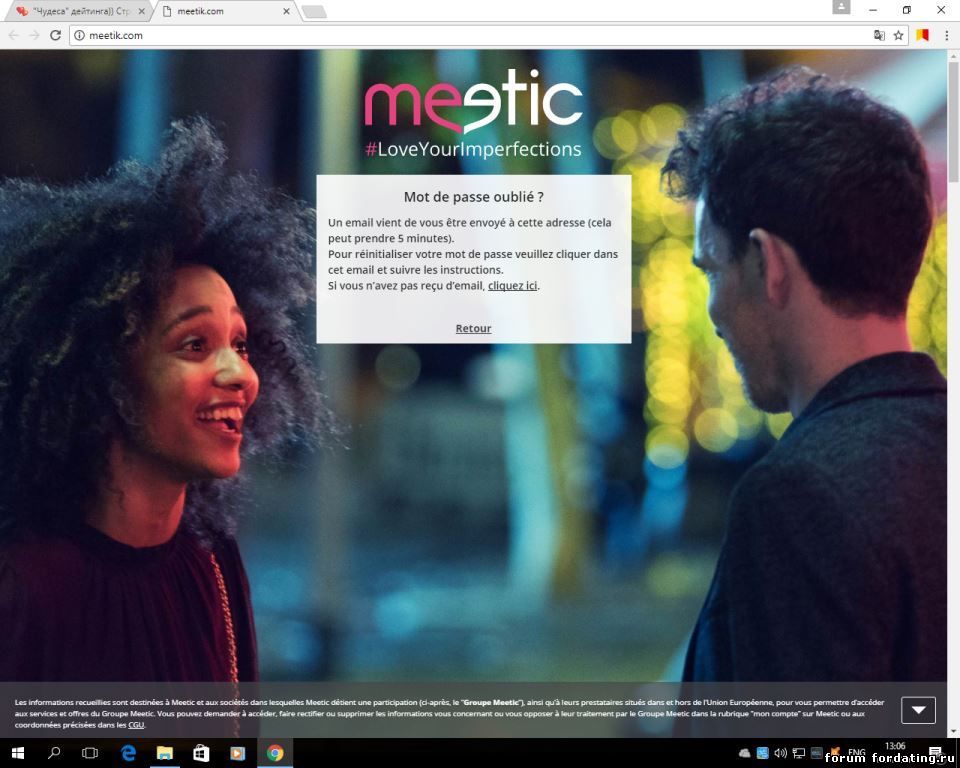The image size is (960, 768).
Task: Open the Chrome user profile button
Action: pos(841,8)
